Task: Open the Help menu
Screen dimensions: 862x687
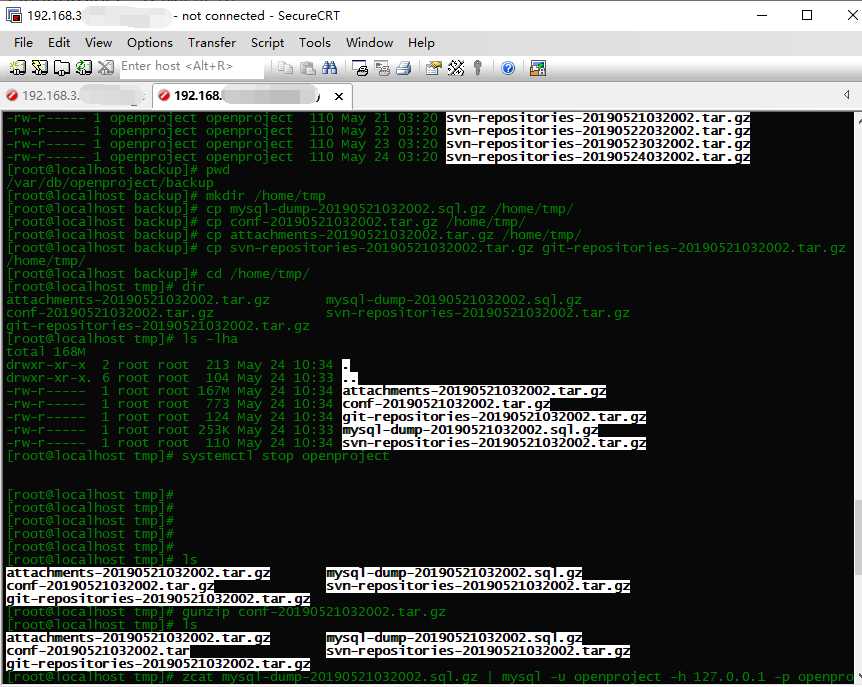Action: click(x=421, y=42)
